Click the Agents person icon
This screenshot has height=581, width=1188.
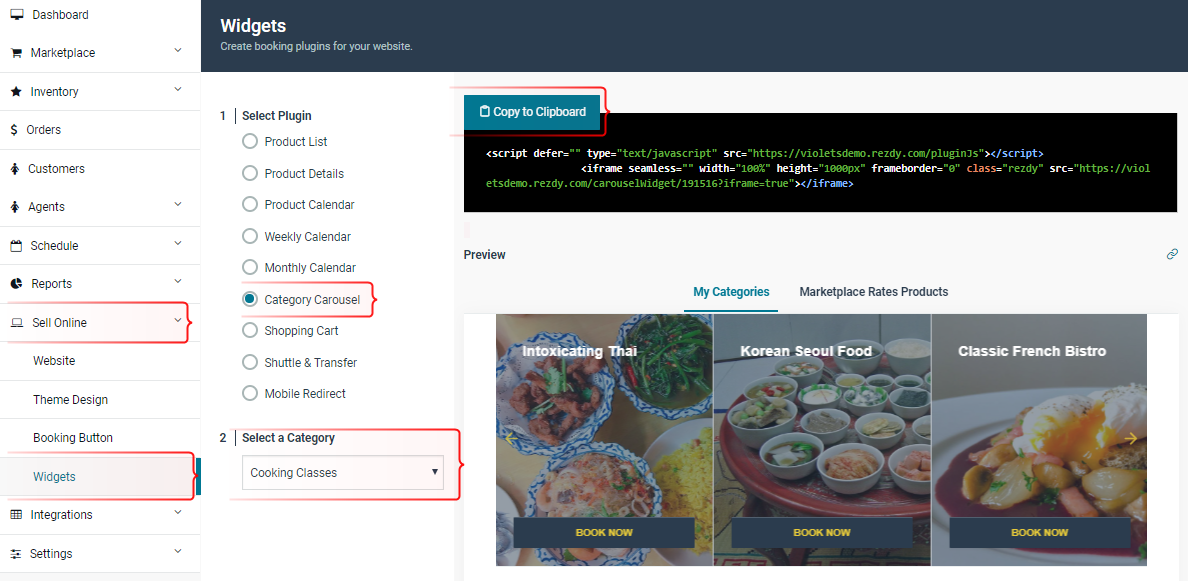tap(14, 207)
